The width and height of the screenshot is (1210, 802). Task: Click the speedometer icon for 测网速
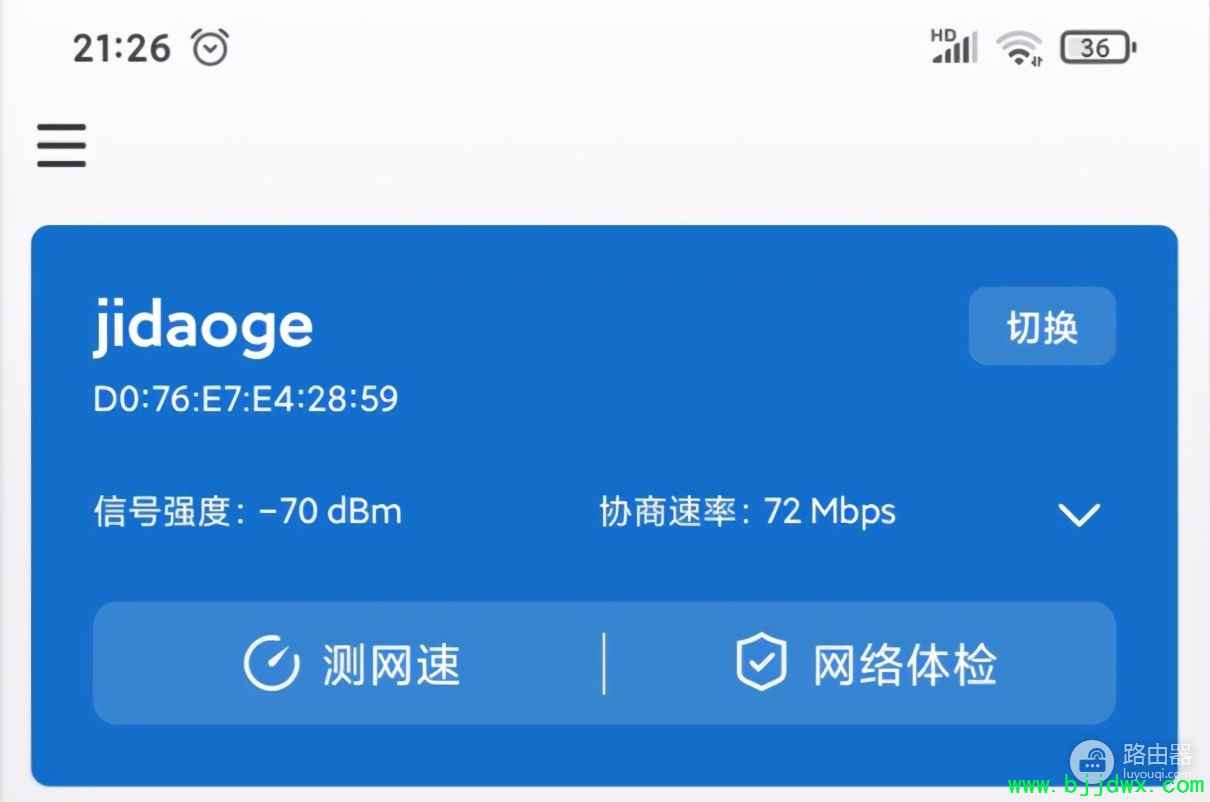coord(272,664)
